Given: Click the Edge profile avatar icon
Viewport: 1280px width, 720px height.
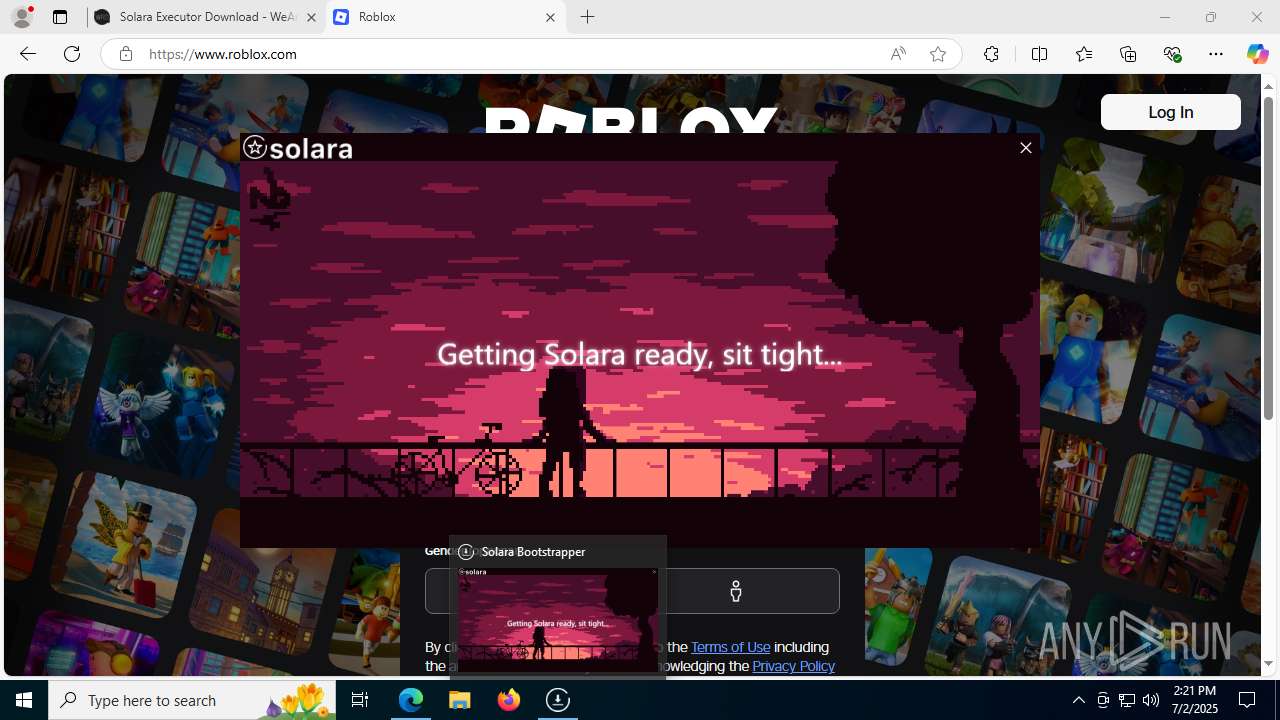Looking at the screenshot, I should [21, 17].
